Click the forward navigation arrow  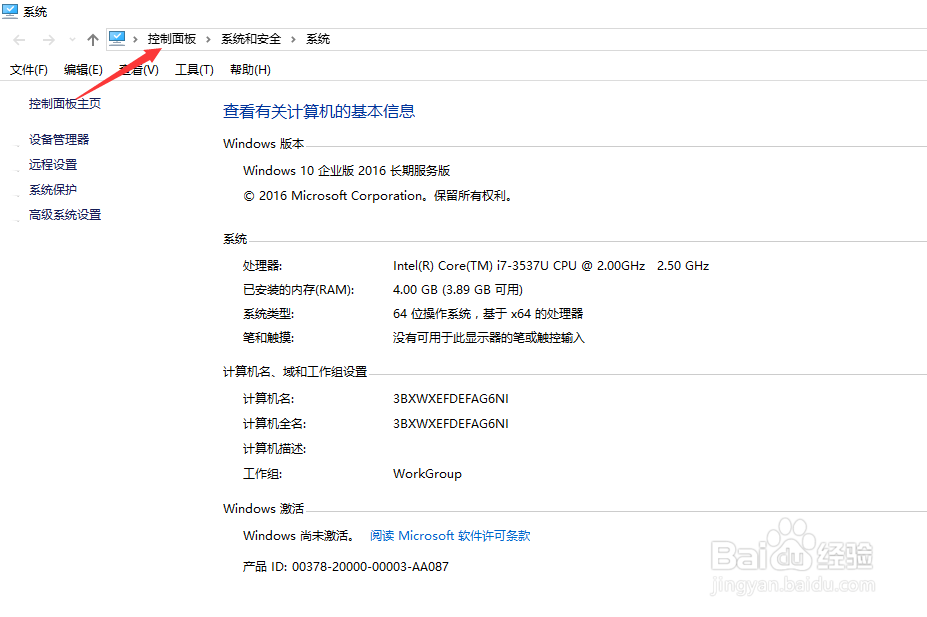pyautogui.click(x=47, y=39)
